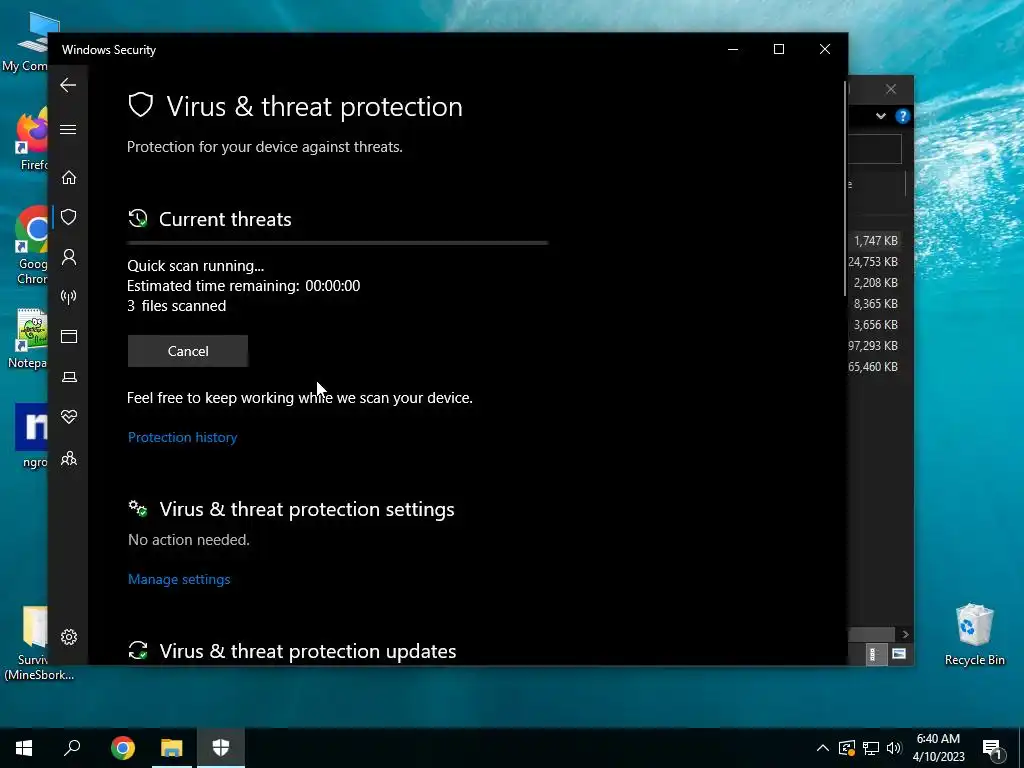
Task: Open Windows Security settings gear
Action: pyautogui.click(x=69, y=637)
